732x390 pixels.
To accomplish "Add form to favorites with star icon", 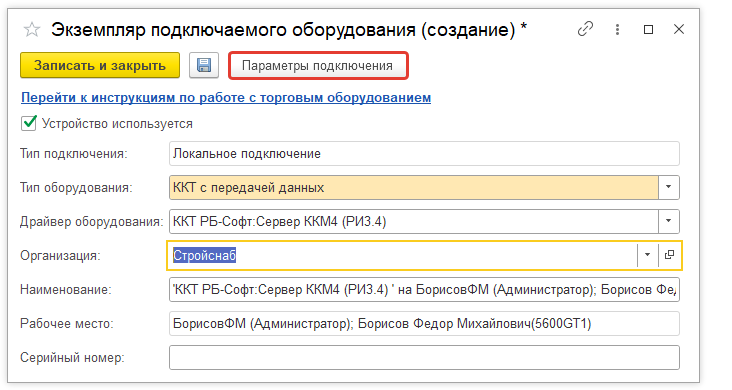I will pyautogui.click(x=32, y=30).
